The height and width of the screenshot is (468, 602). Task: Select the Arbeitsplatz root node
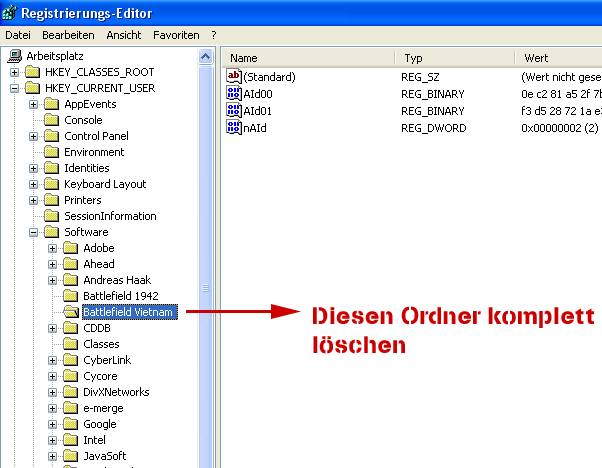click(55, 56)
